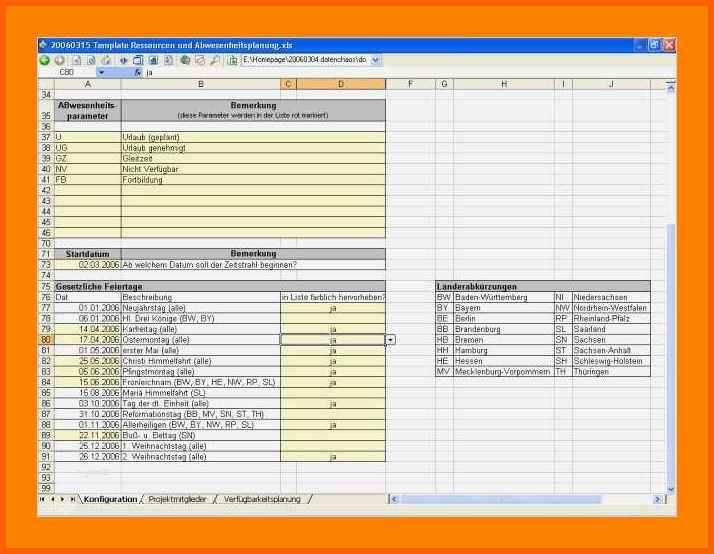714x554 pixels.
Task: Select column D header
Action: 341,84
